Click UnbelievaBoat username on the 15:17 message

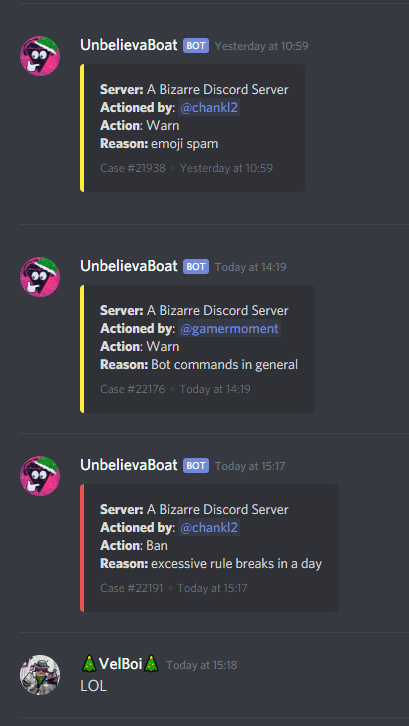(129, 465)
